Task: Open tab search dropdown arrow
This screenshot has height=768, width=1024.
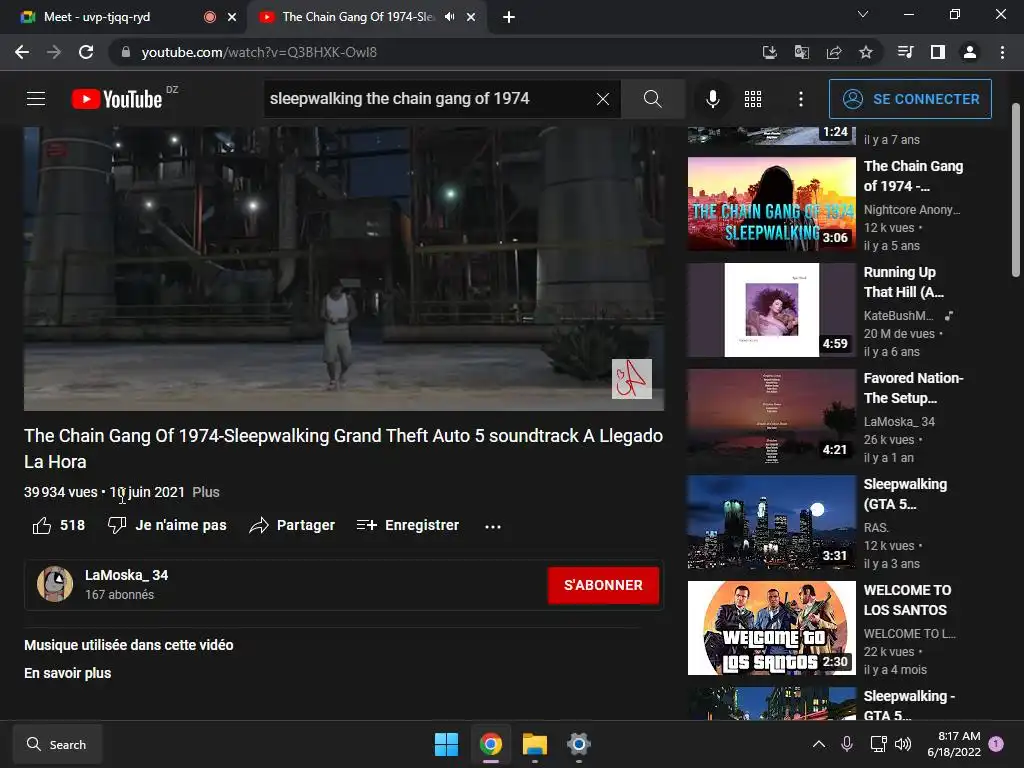Action: click(x=863, y=14)
